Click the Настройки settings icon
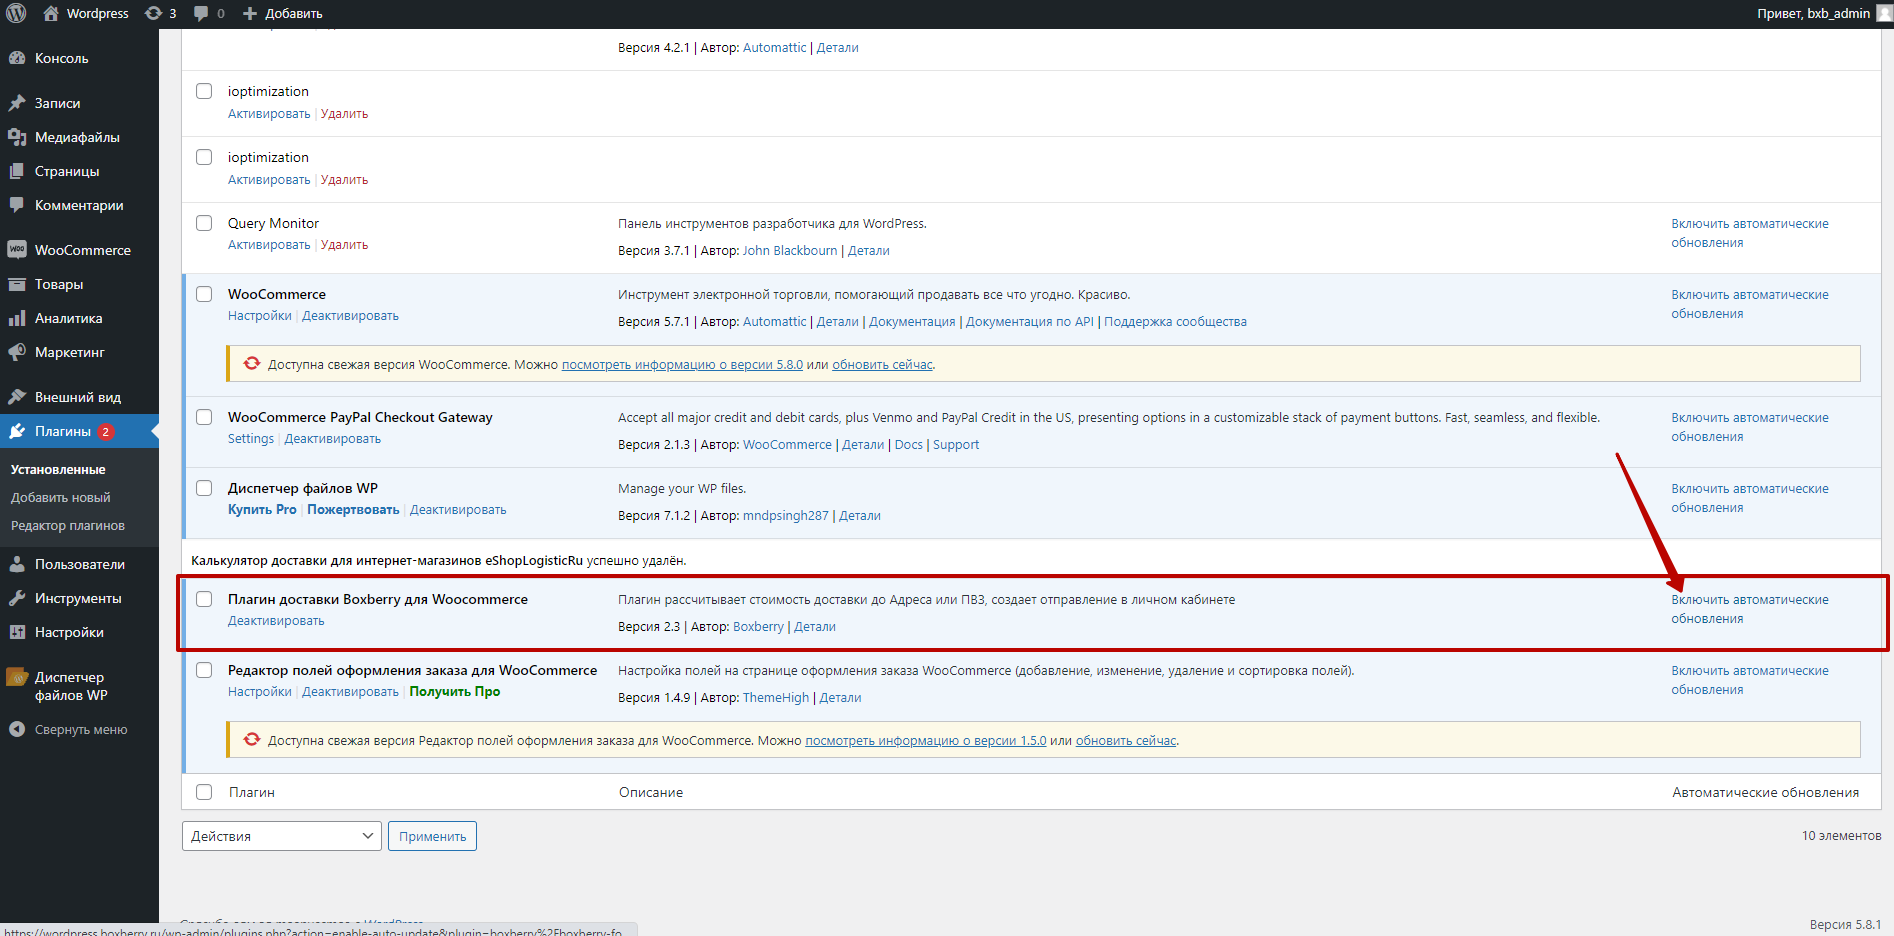The width and height of the screenshot is (1894, 936). [x=17, y=632]
